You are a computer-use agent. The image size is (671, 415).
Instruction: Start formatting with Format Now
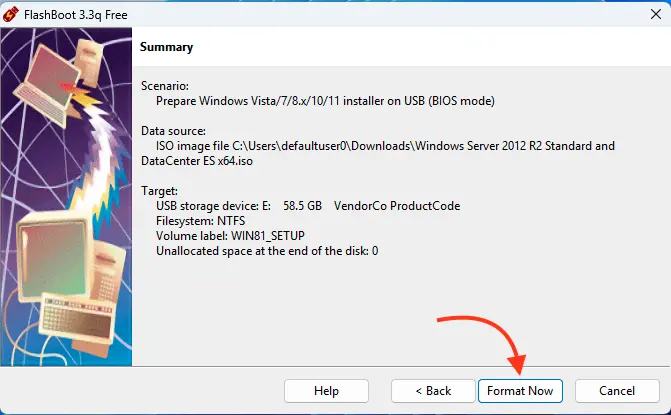(520, 391)
